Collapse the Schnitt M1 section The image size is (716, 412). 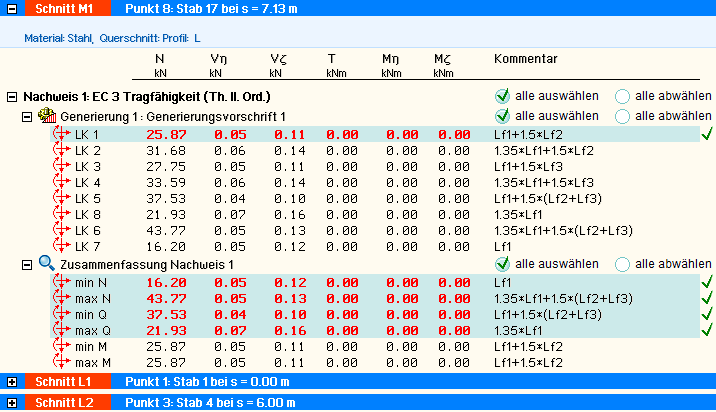coord(11,8)
